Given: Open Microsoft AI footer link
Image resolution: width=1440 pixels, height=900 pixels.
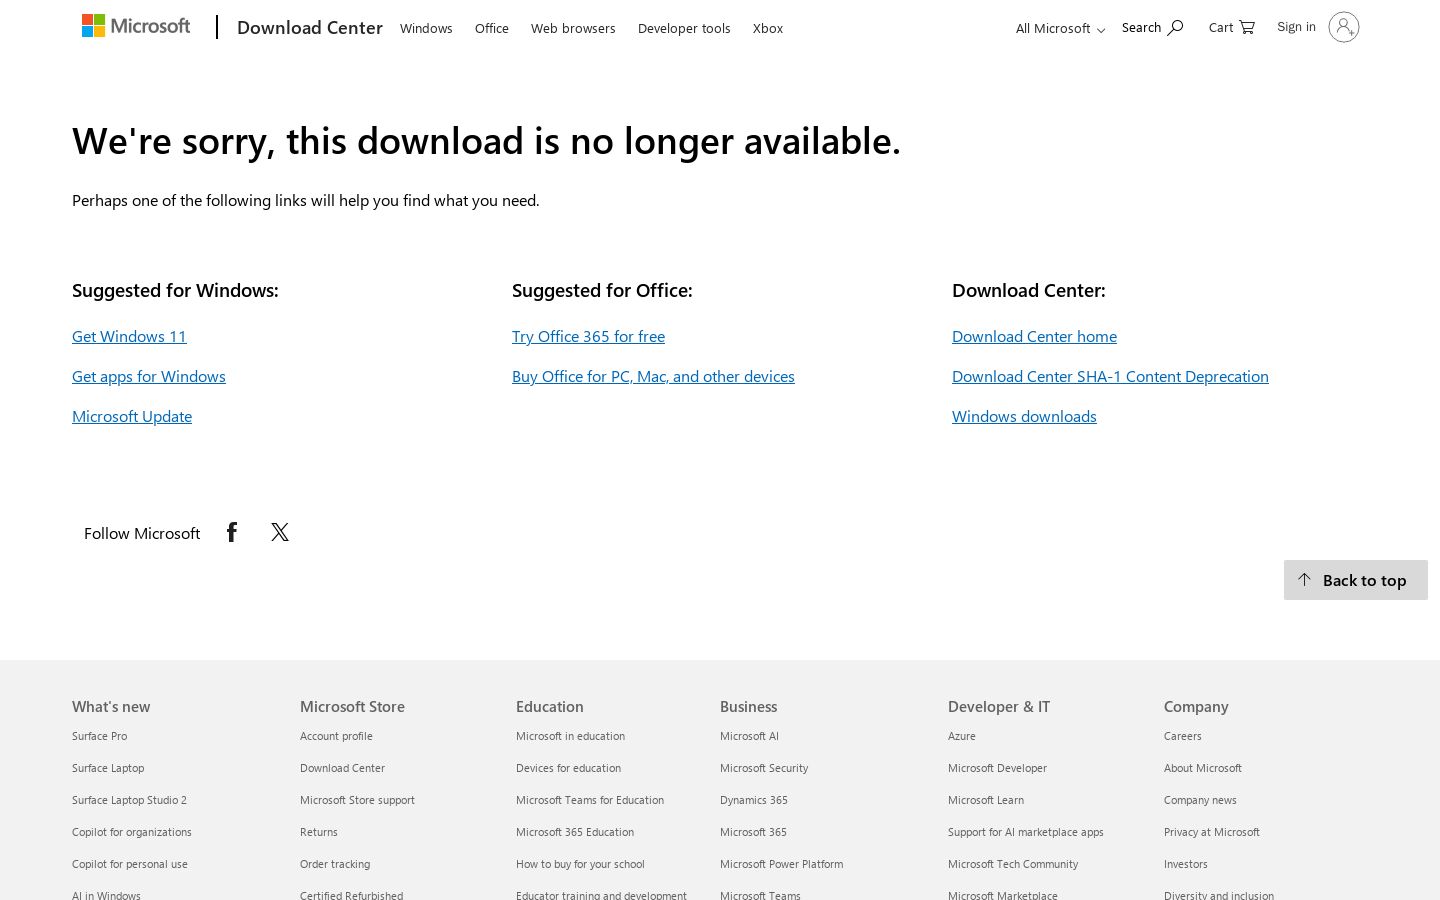Looking at the screenshot, I should coord(749,736).
